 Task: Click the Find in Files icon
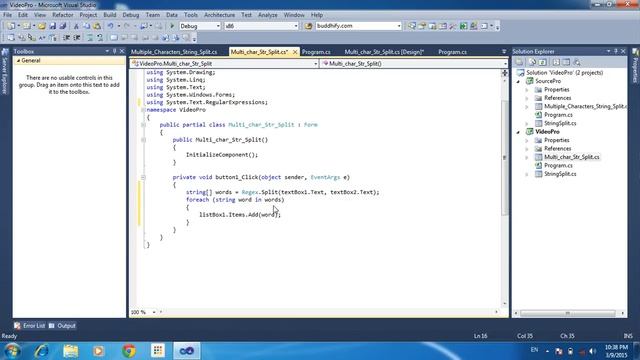click(308, 26)
